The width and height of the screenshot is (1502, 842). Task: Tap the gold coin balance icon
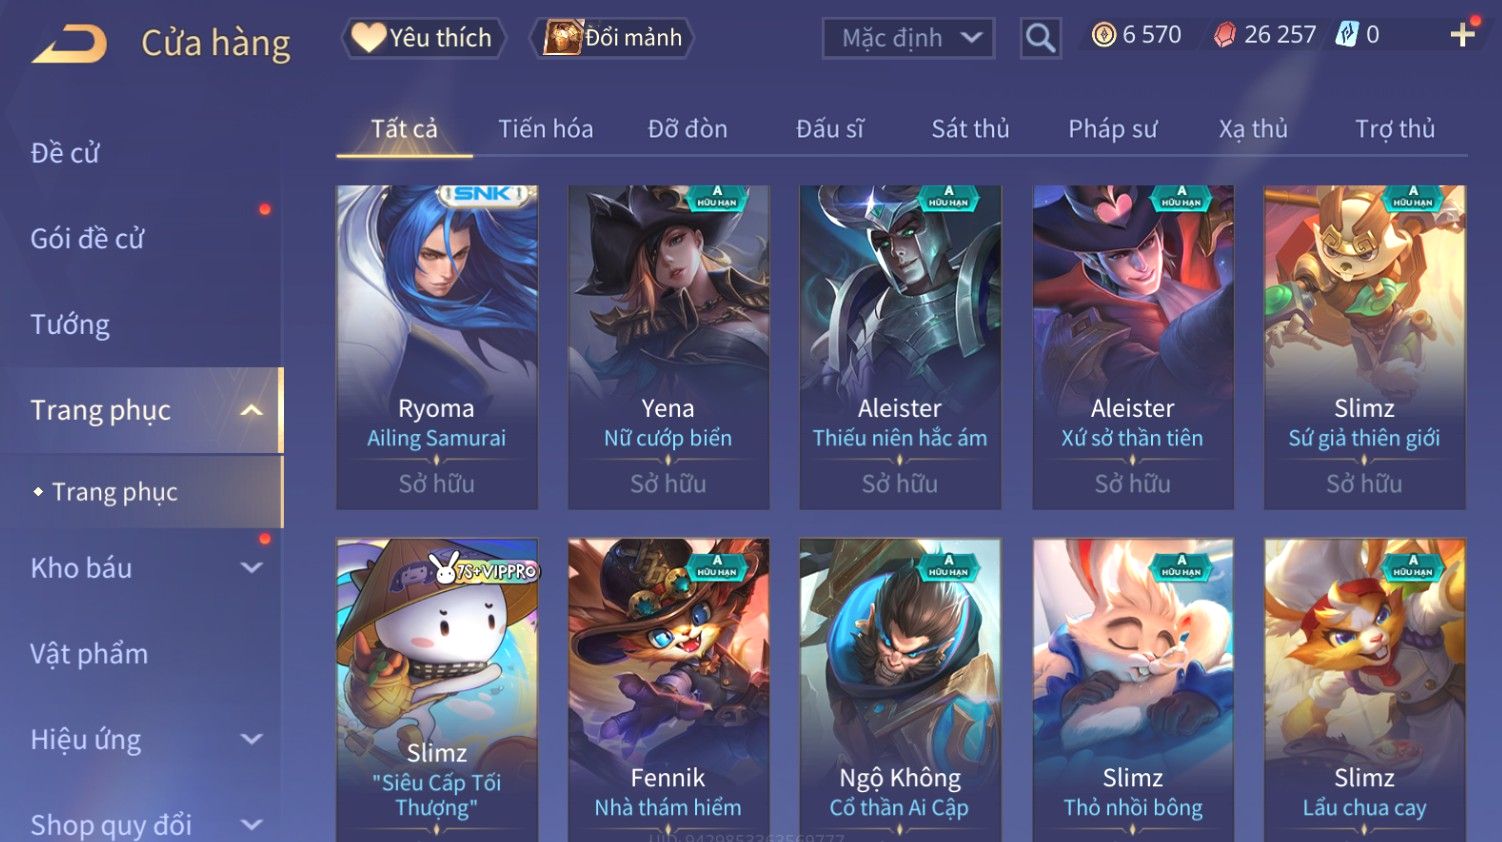coord(1103,35)
